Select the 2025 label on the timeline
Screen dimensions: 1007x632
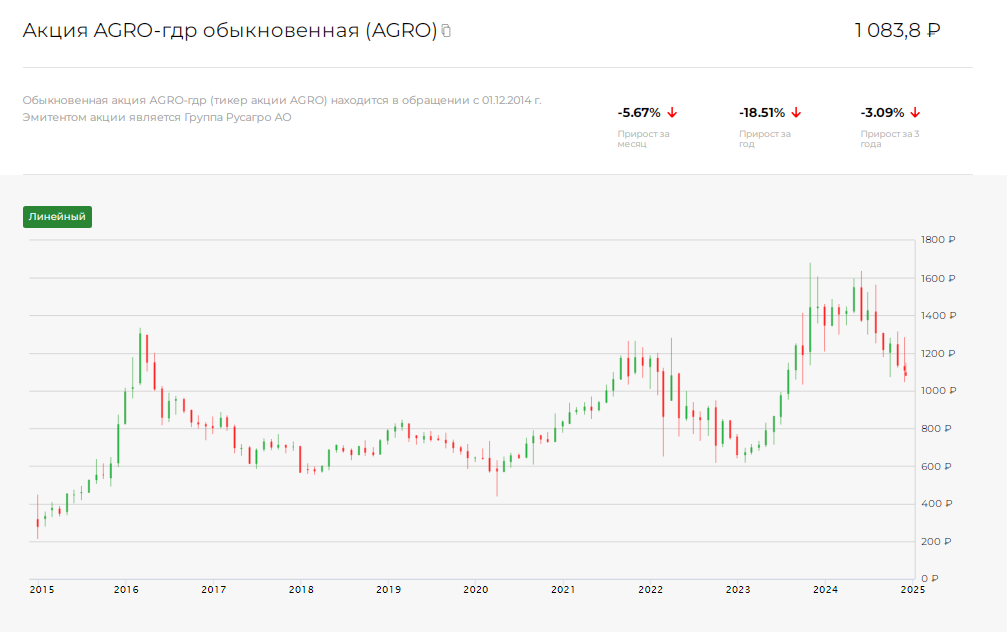point(911,591)
